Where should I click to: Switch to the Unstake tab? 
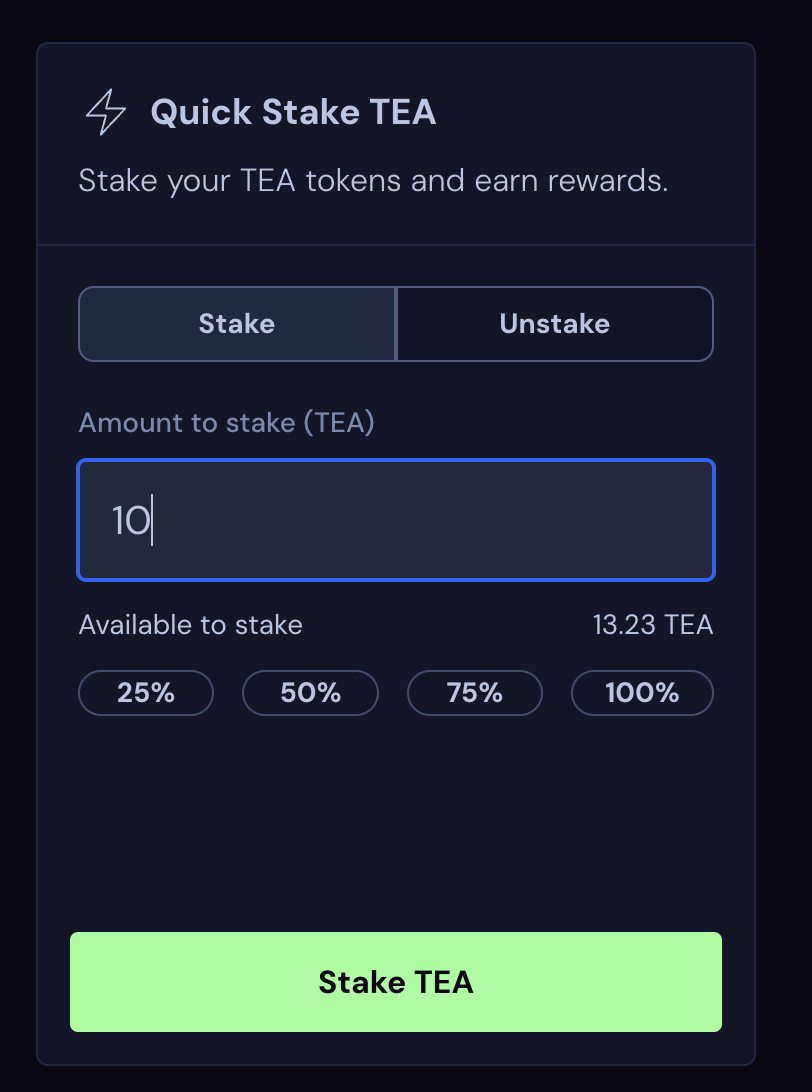coord(554,324)
